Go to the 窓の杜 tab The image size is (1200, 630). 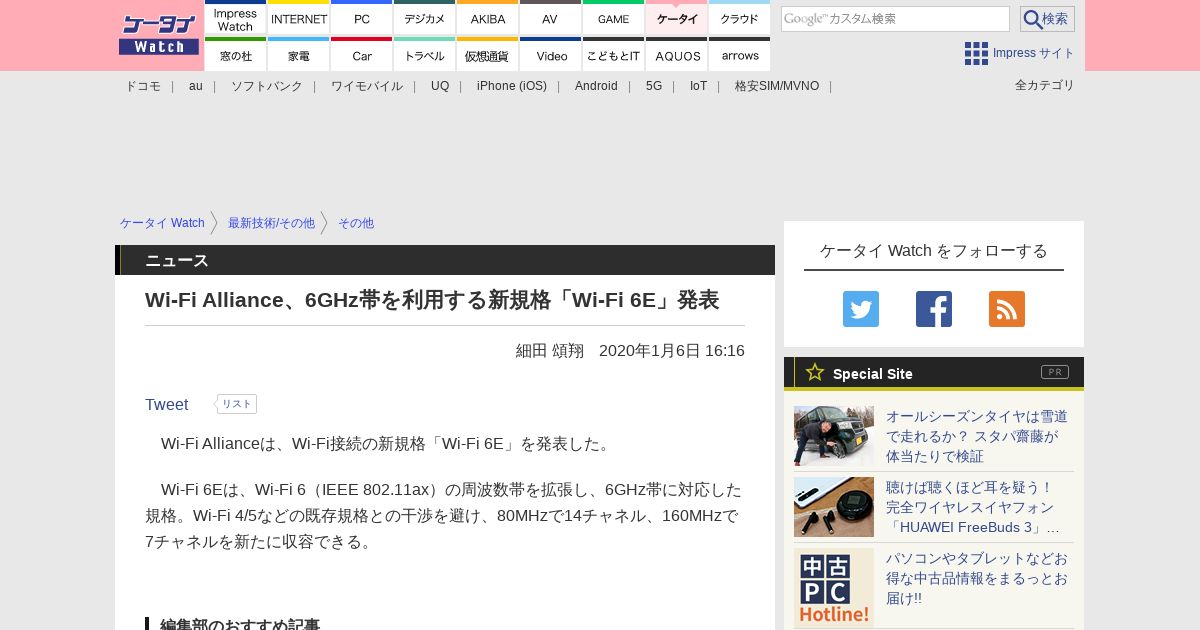tap(236, 55)
